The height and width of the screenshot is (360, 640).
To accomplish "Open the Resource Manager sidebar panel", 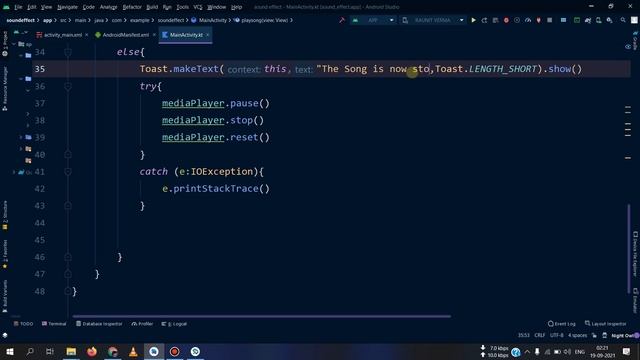I will coord(5,89).
